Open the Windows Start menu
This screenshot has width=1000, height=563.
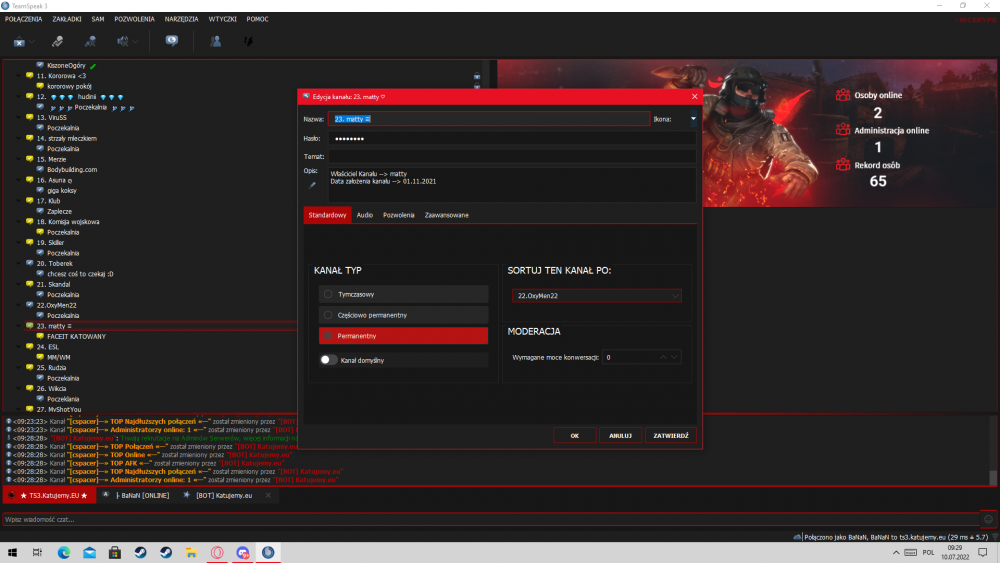click(x=12, y=552)
